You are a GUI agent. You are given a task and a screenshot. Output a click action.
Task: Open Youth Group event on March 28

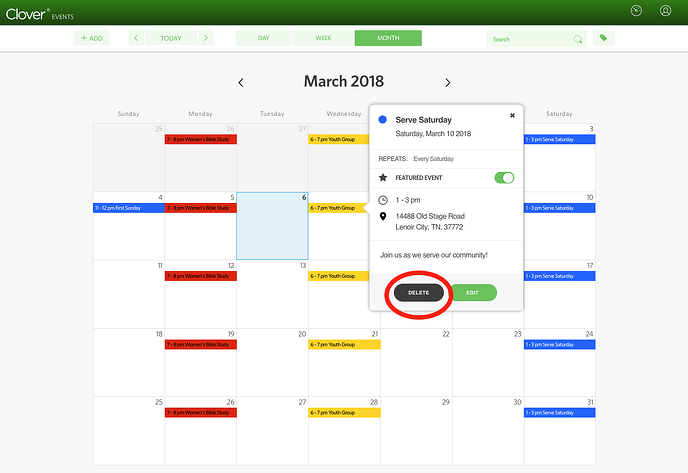click(344, 412)
